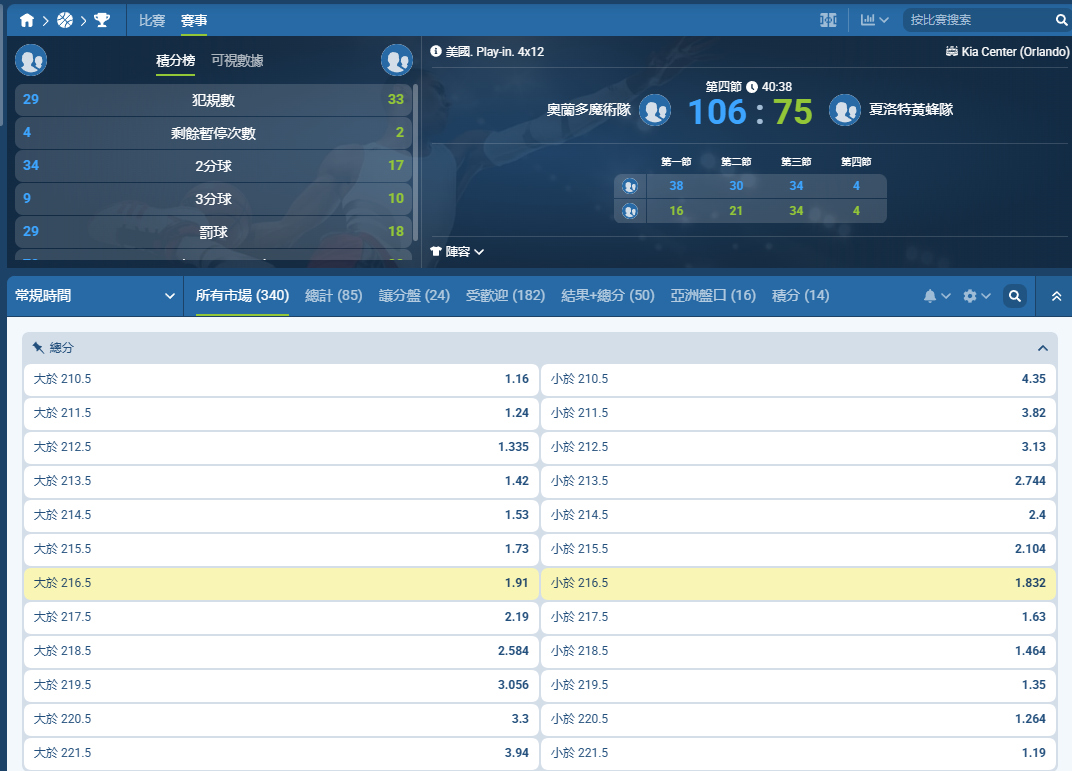The width and height of the screenshot is (1072, 771).
Task: Bet on 小於 219.5 at 1.35
Action: coord(798,685)
